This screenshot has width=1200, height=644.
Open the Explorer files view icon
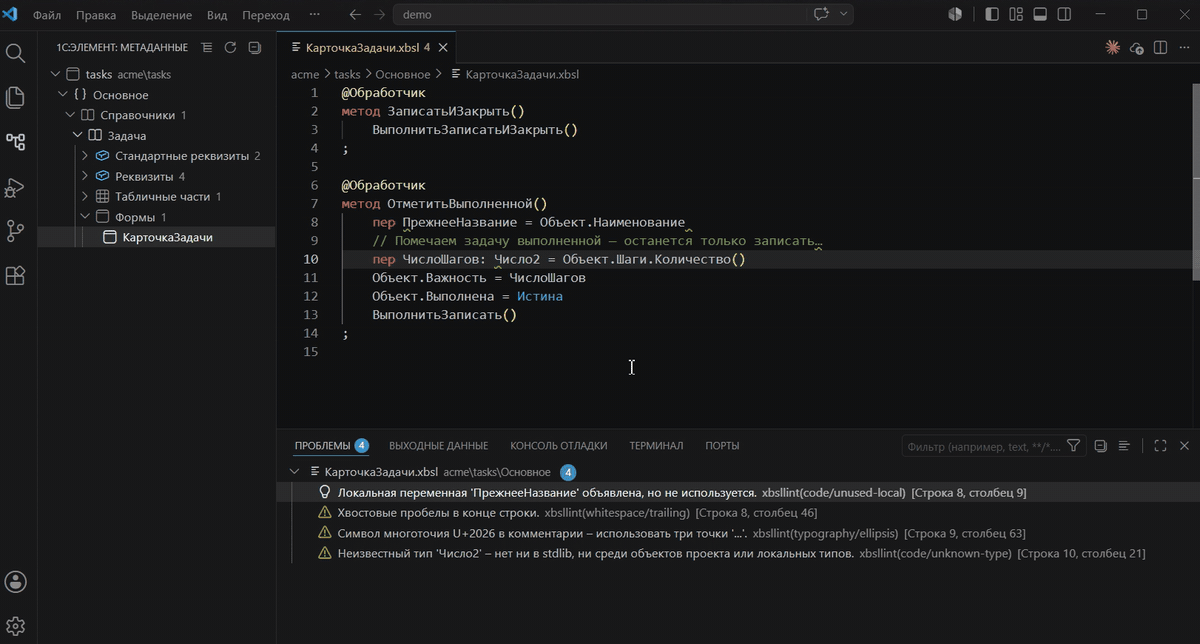click(x=15, y=97)
